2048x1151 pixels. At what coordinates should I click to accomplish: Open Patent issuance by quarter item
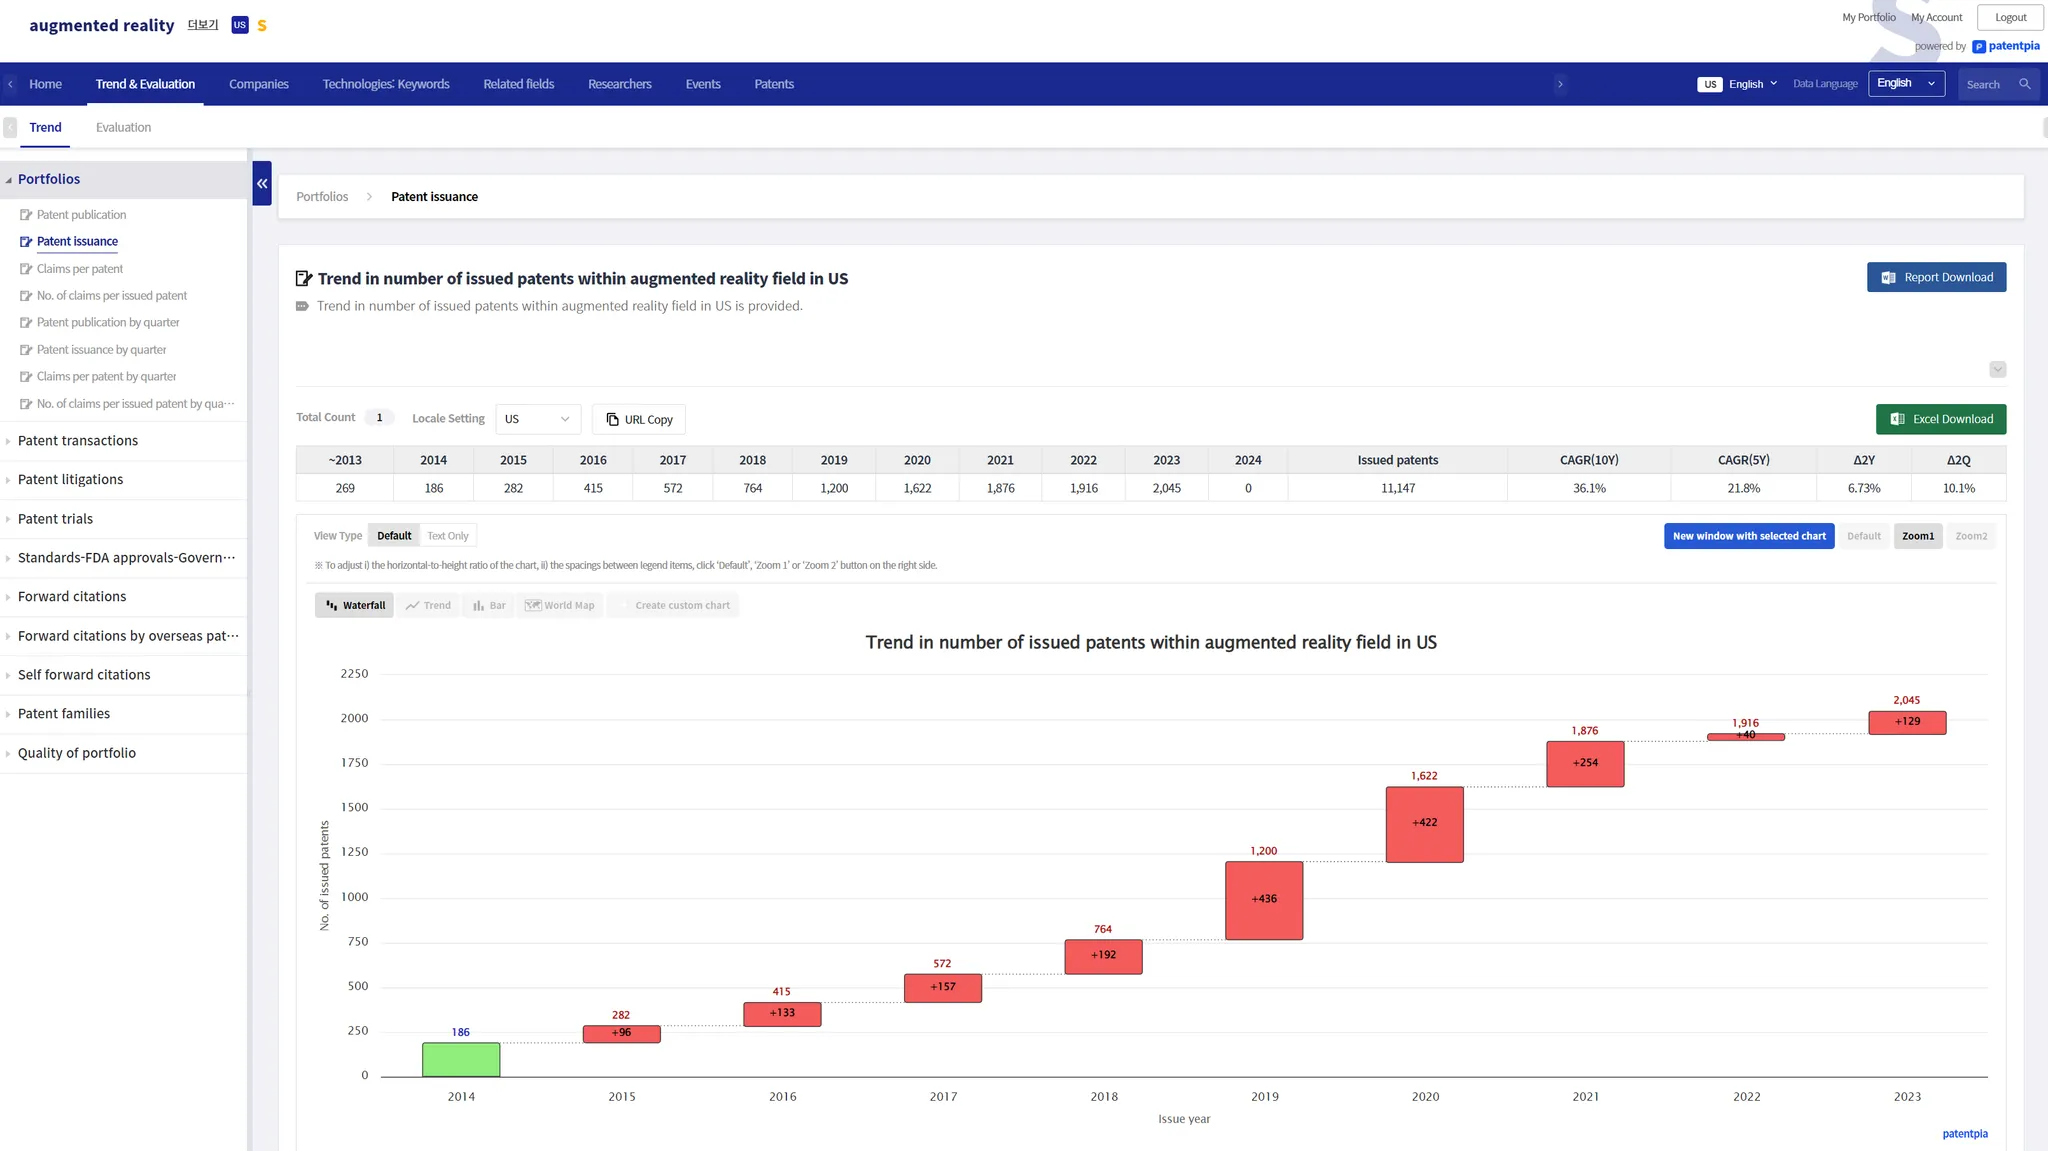tap(101, 350)
